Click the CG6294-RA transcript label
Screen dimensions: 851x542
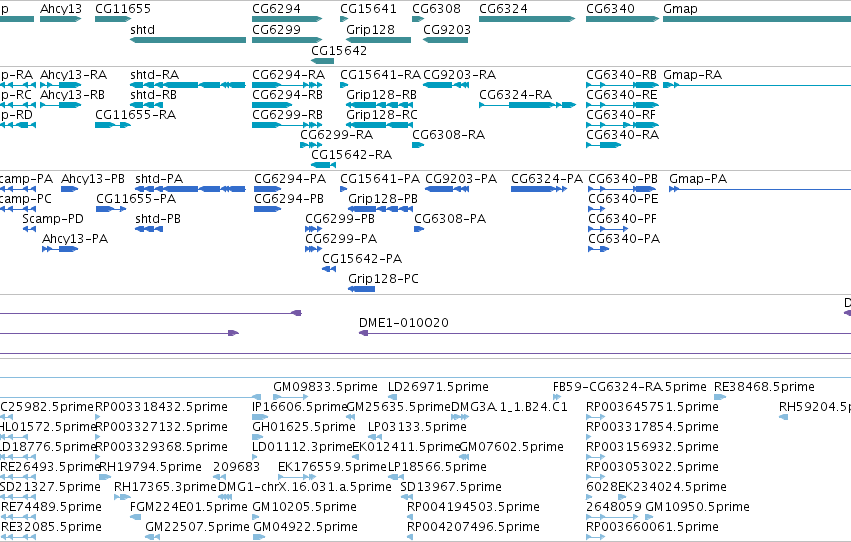tap(289, 75)
